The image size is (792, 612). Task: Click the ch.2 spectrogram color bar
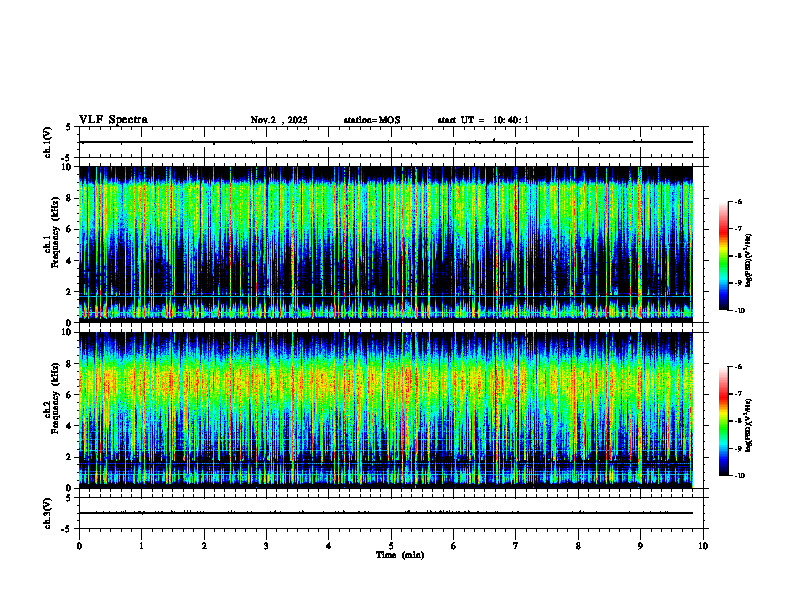[x=724, y=421]
